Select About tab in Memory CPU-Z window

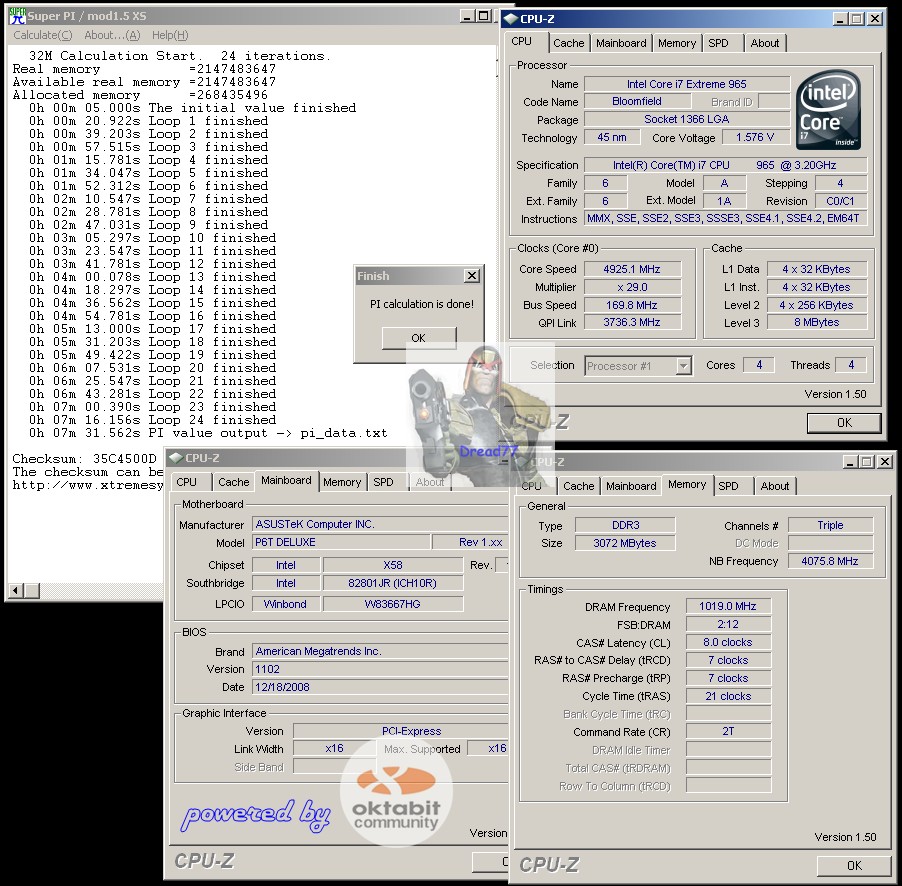tap(775, 486)
